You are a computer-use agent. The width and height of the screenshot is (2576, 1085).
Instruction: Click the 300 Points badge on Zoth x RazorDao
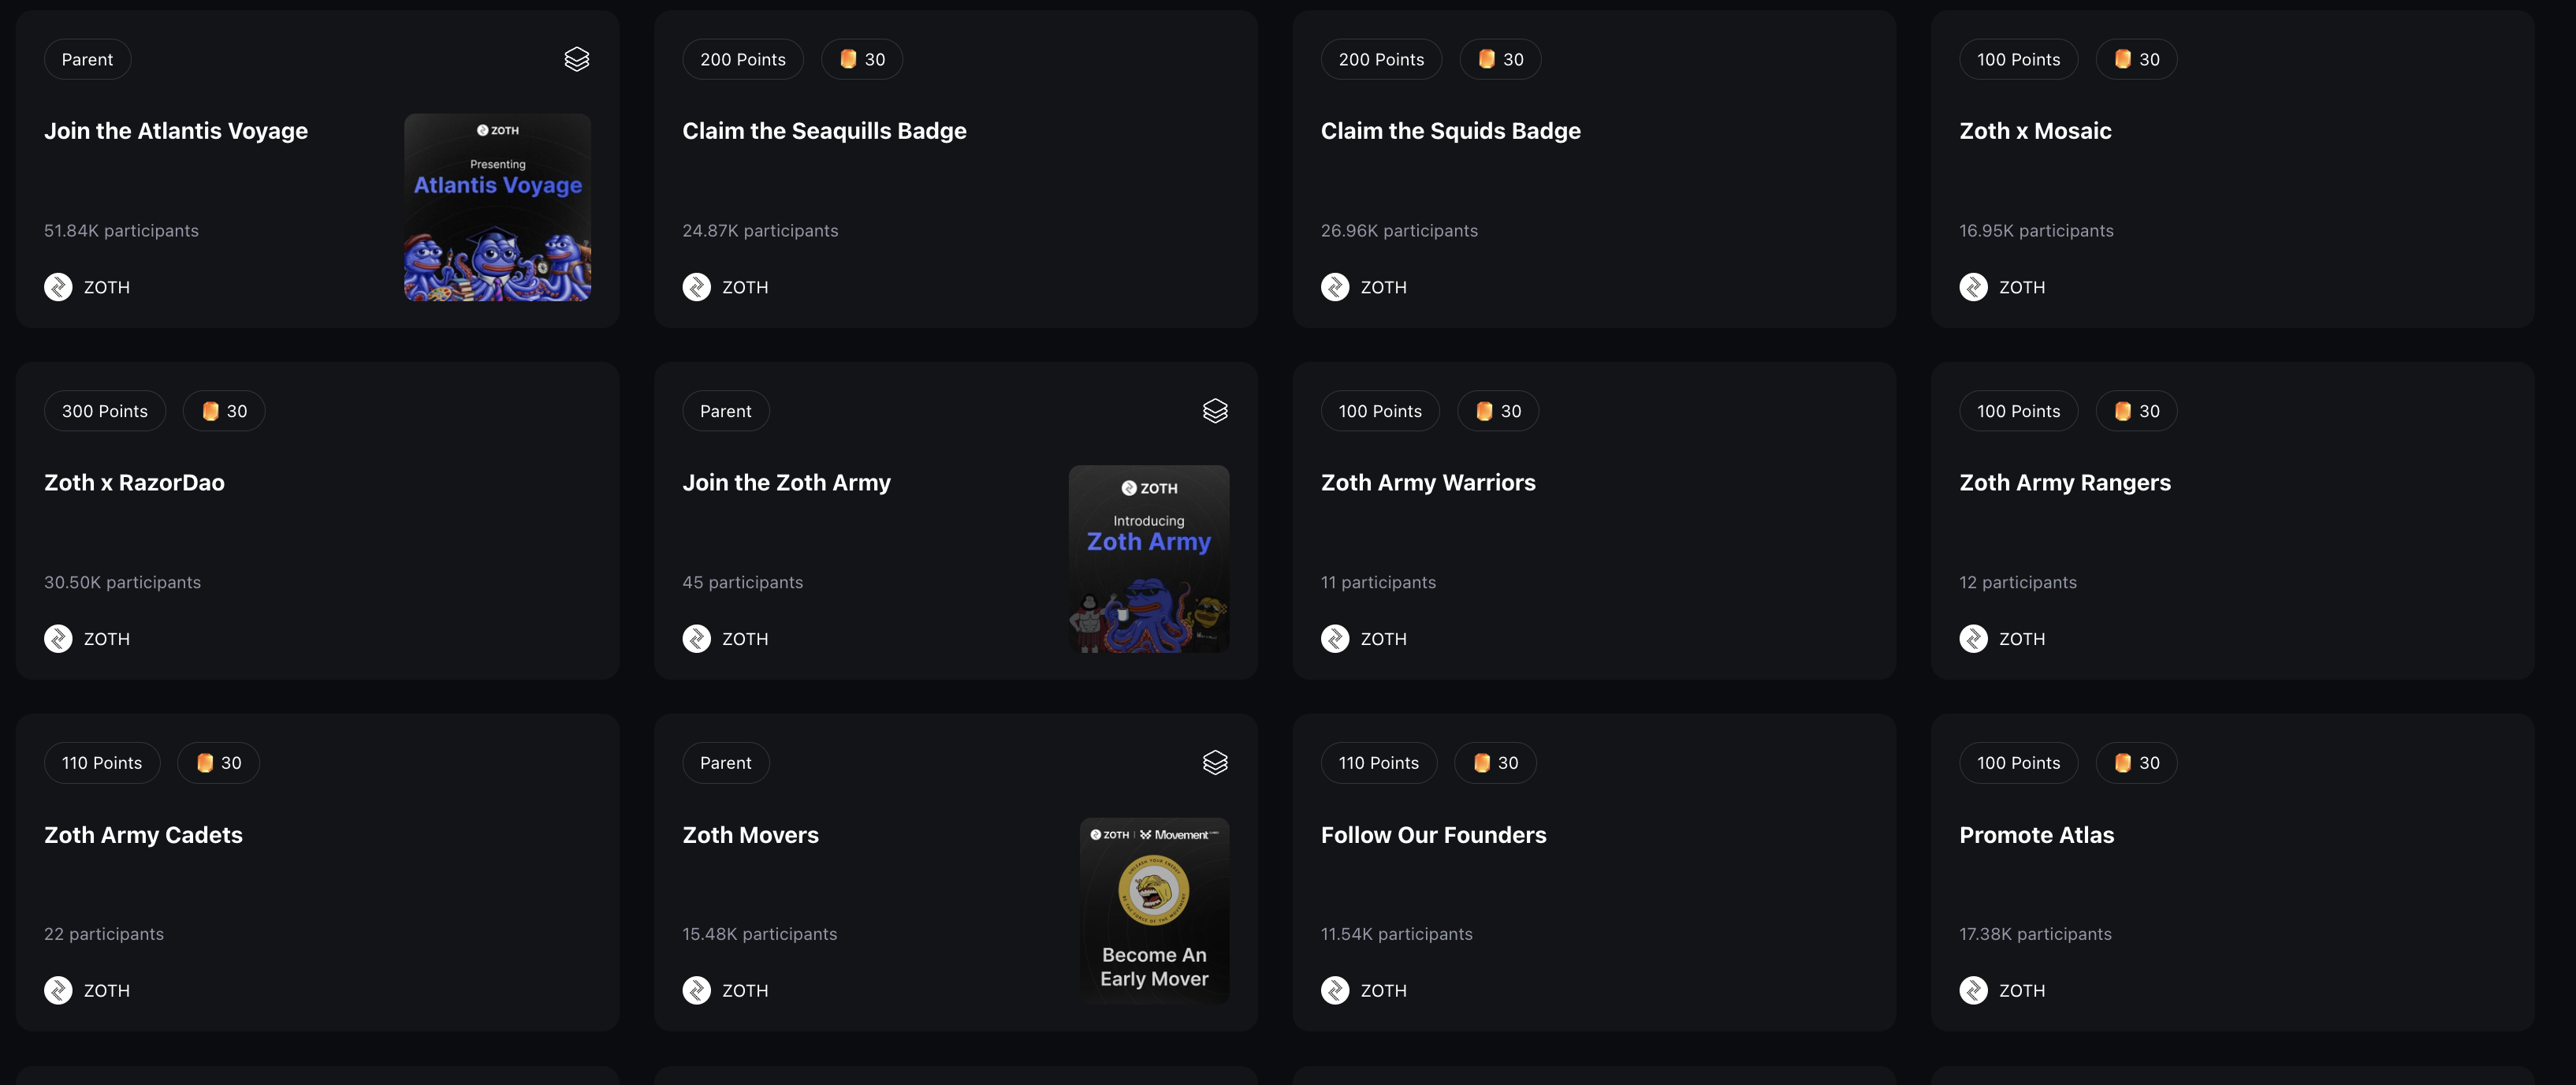[x=105, y=411]
